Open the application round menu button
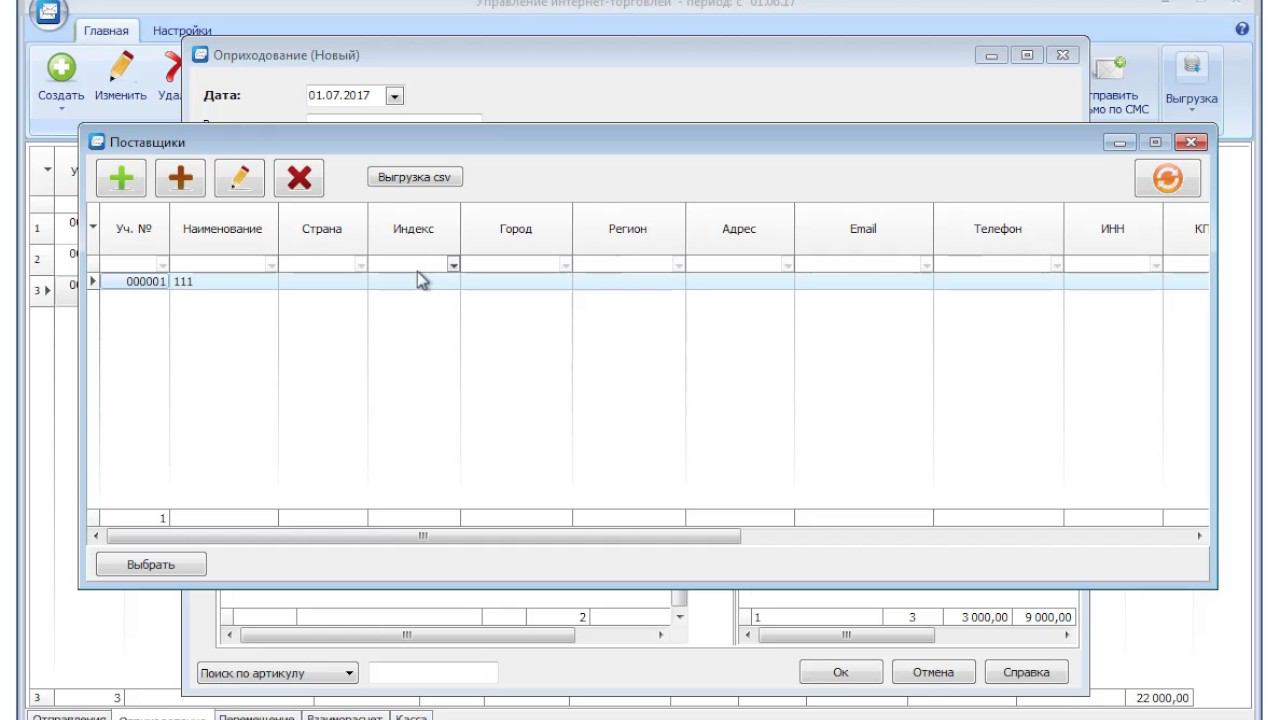Screen dimensions: 1280x720 [50, 11]
